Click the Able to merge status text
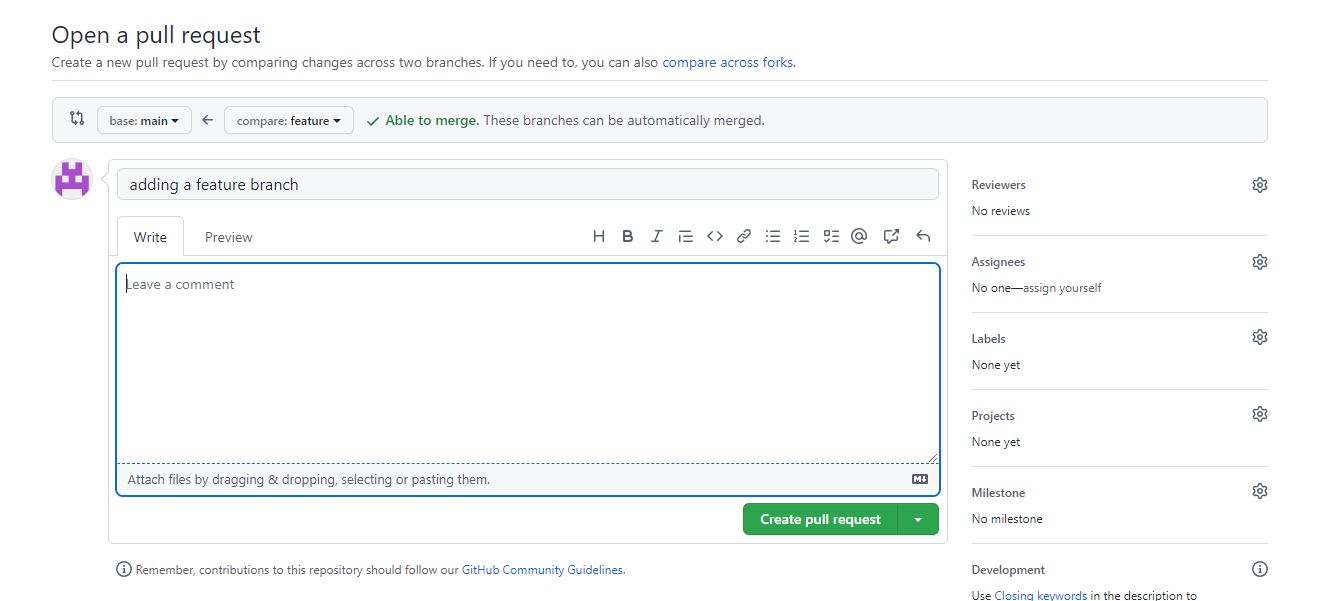 coord(431,120)
